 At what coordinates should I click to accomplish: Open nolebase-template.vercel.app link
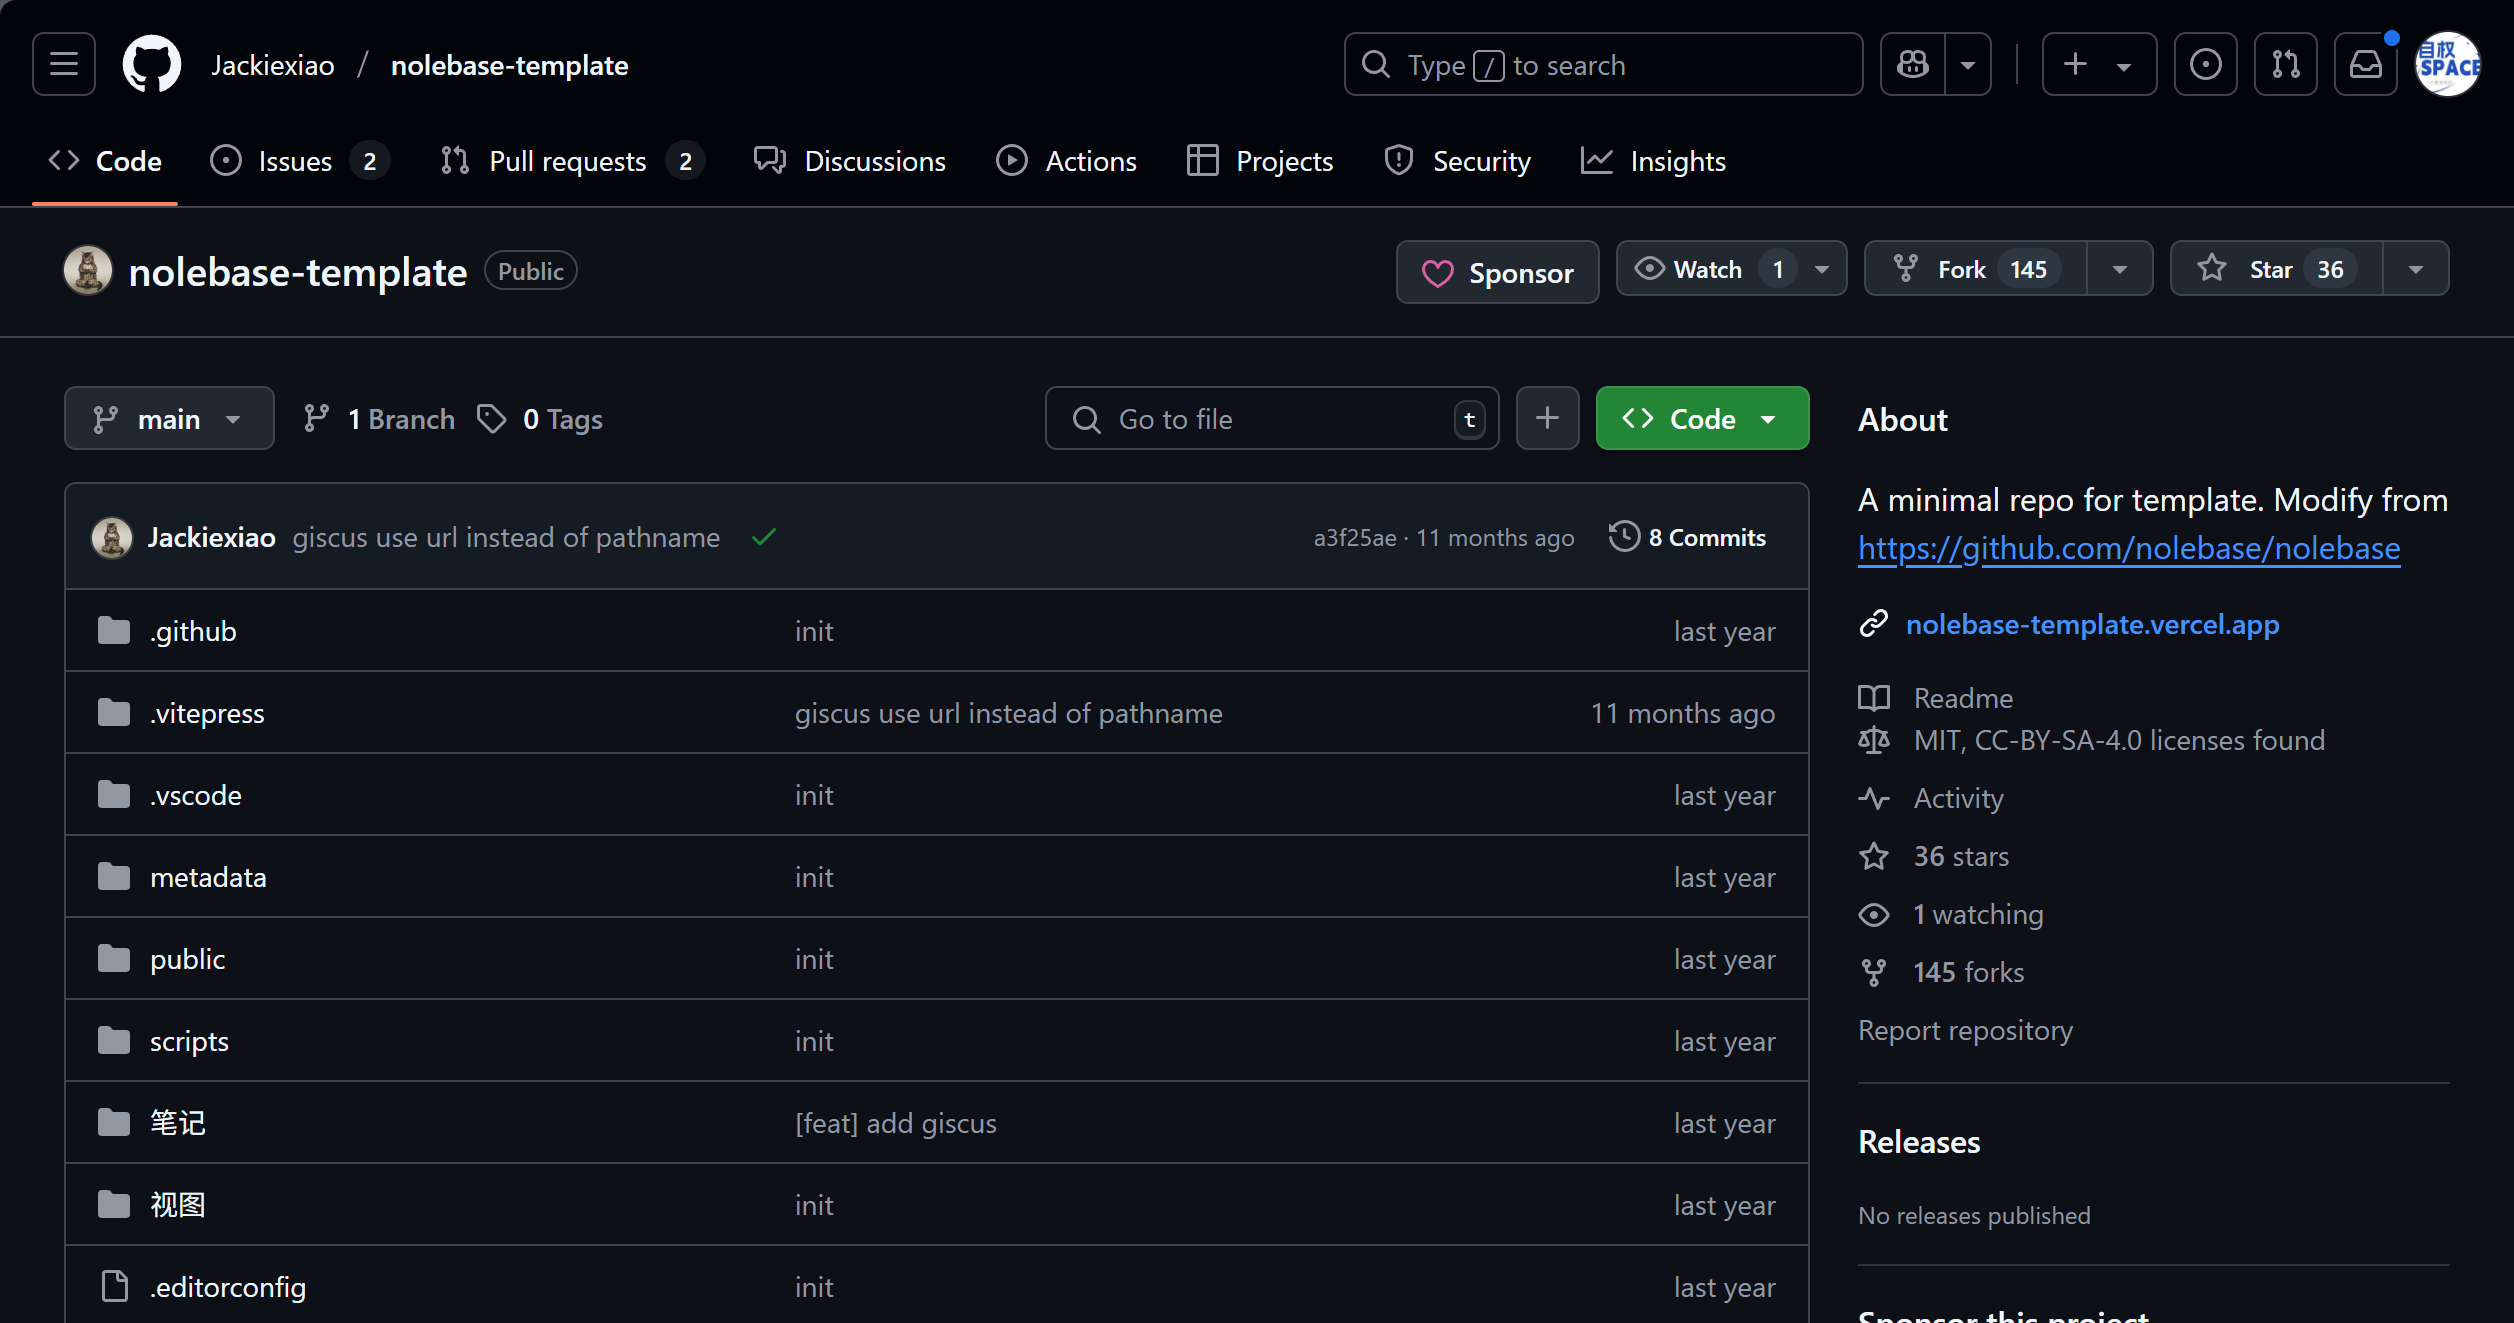(2092, 624)
